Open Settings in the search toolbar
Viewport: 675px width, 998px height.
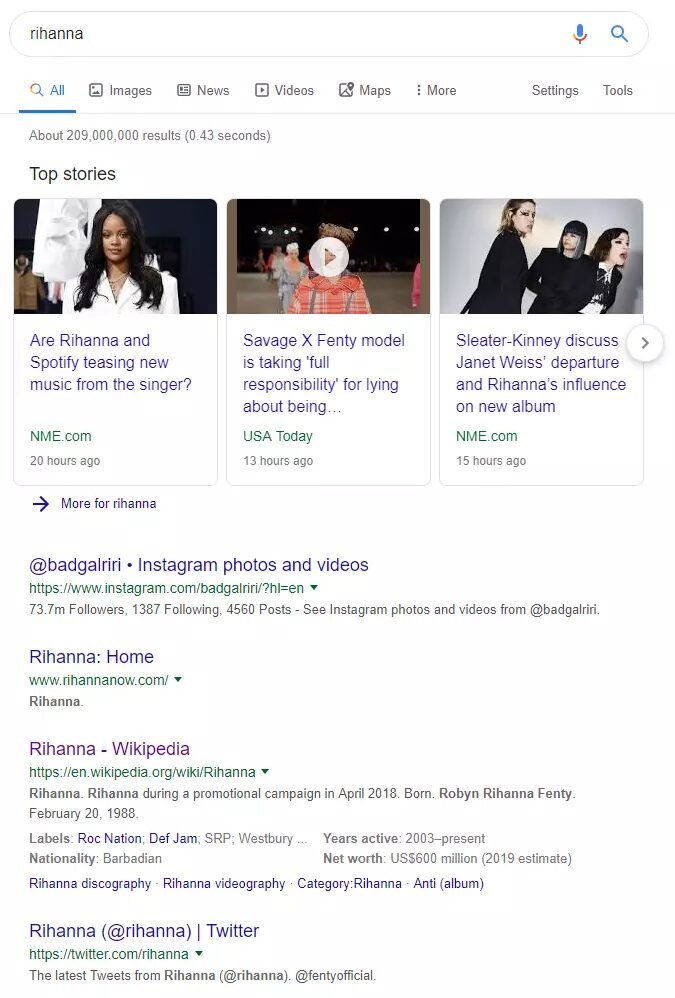(555, 90)
